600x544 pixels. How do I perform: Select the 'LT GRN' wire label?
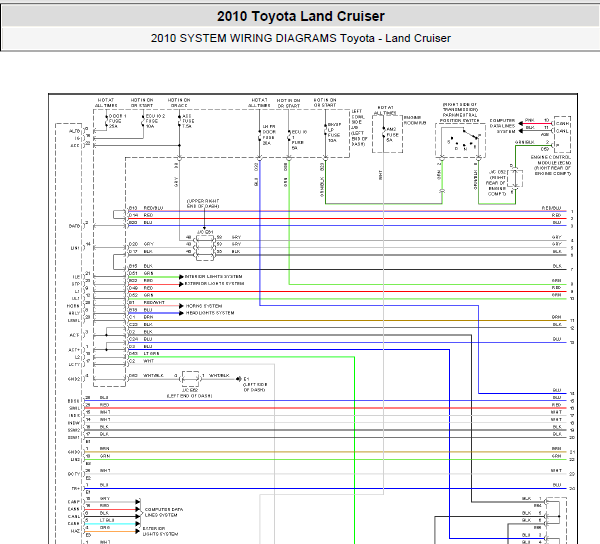152,353
